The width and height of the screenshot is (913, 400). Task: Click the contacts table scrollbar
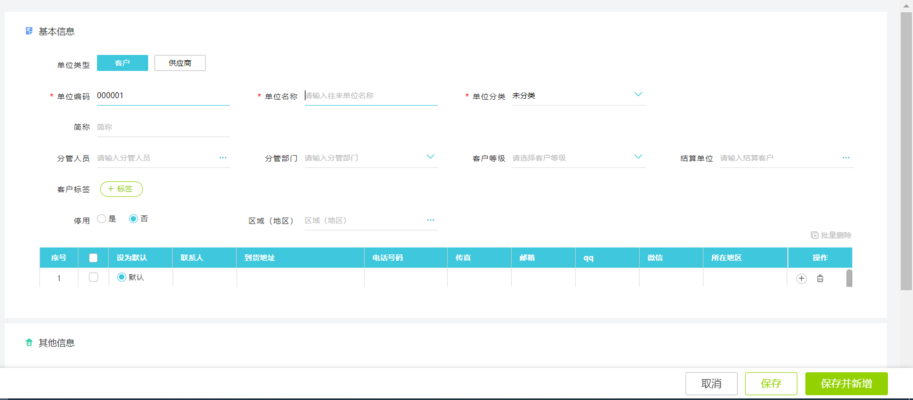850,278
